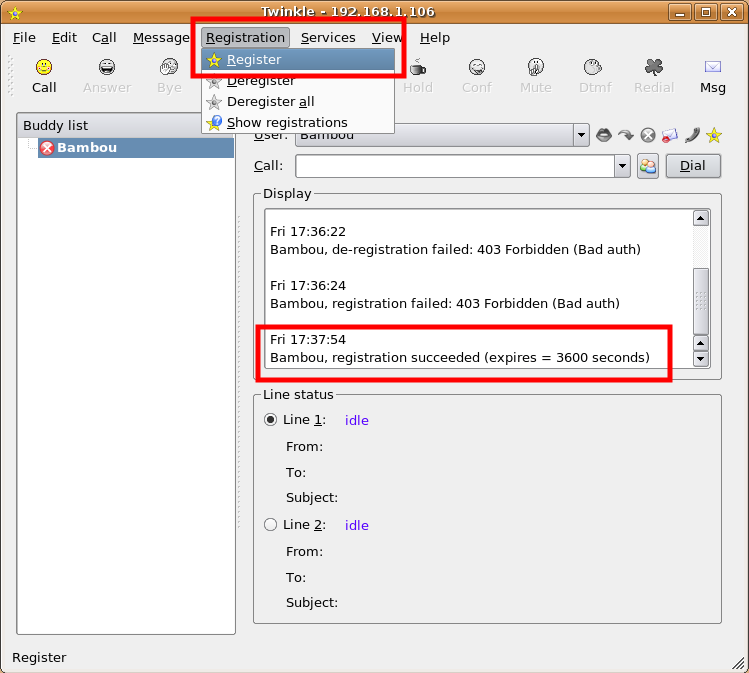Choose Deregister all from the menu
The image size is (749, 673).
coord(299,102)
